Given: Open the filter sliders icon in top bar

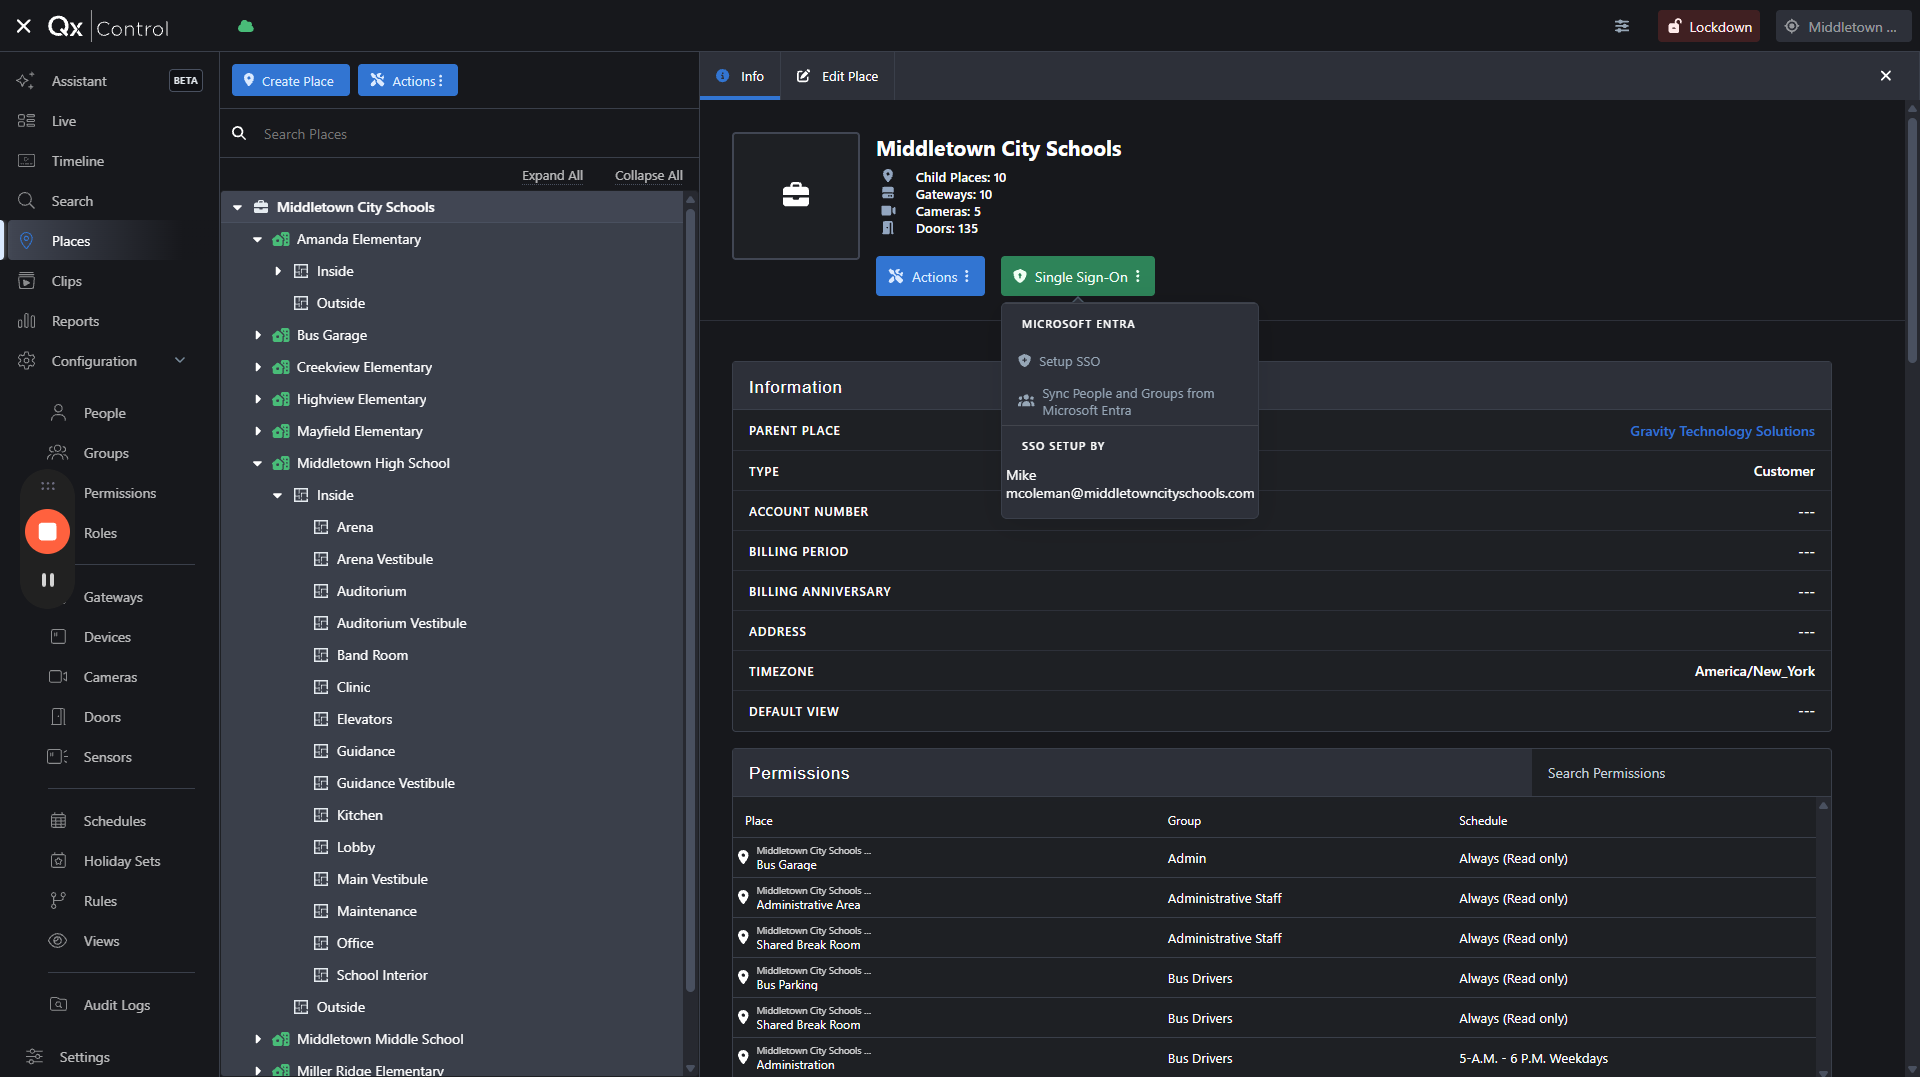Looking at the screenshot, I should (1622, 26).
